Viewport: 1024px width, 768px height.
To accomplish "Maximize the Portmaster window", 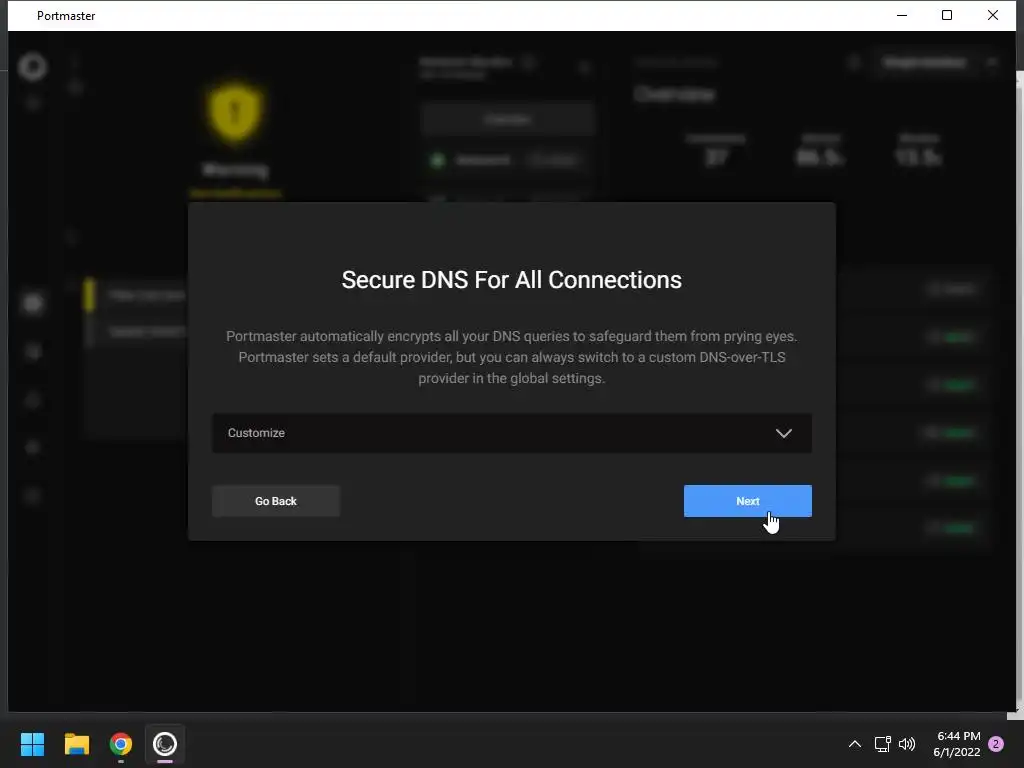I will 947,15.
